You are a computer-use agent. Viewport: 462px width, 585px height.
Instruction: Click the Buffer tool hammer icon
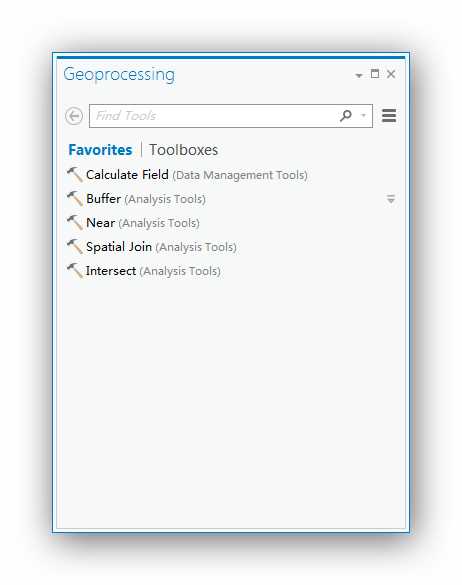[x=75, y=198]
